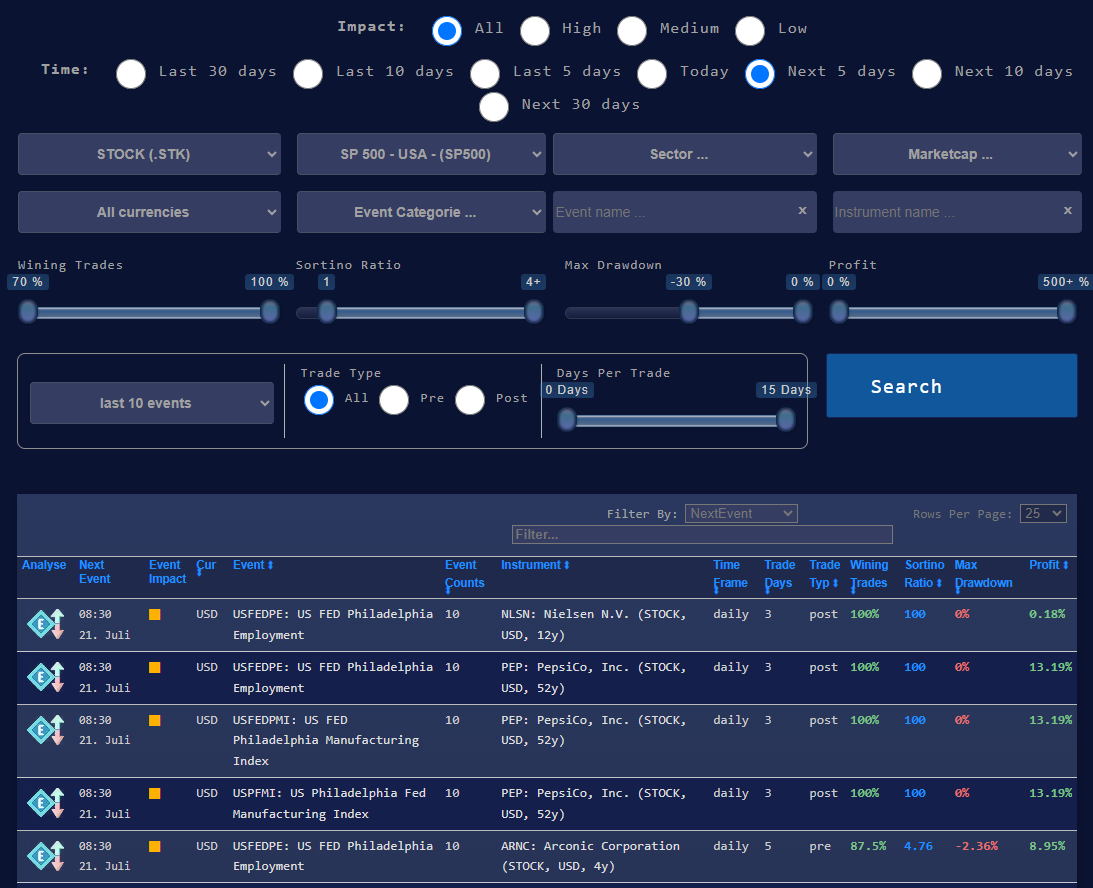Enable the Pre trade type option

click(x=394, y=400)
